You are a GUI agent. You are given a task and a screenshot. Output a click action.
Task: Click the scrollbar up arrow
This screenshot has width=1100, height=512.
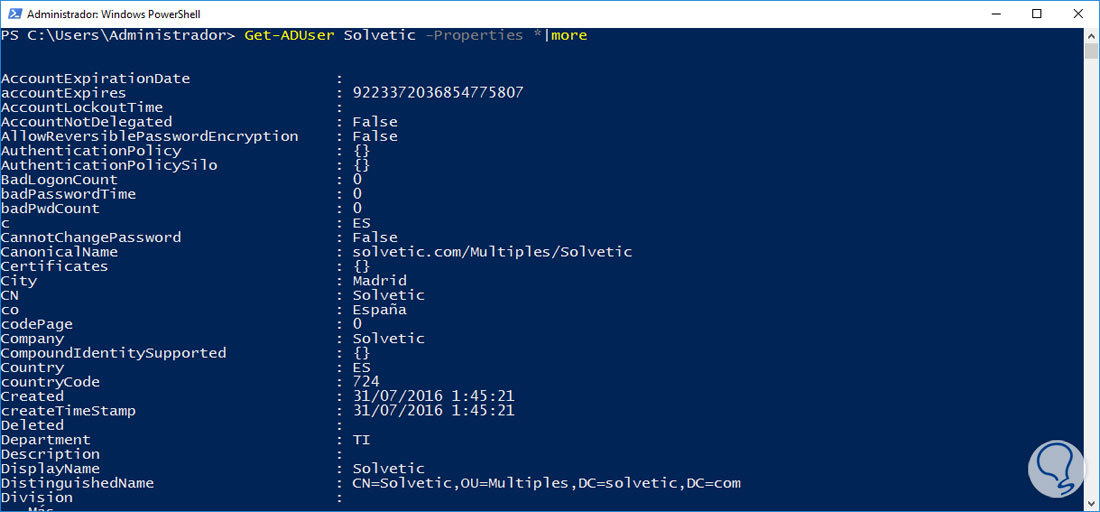[x=1091, y=36]
